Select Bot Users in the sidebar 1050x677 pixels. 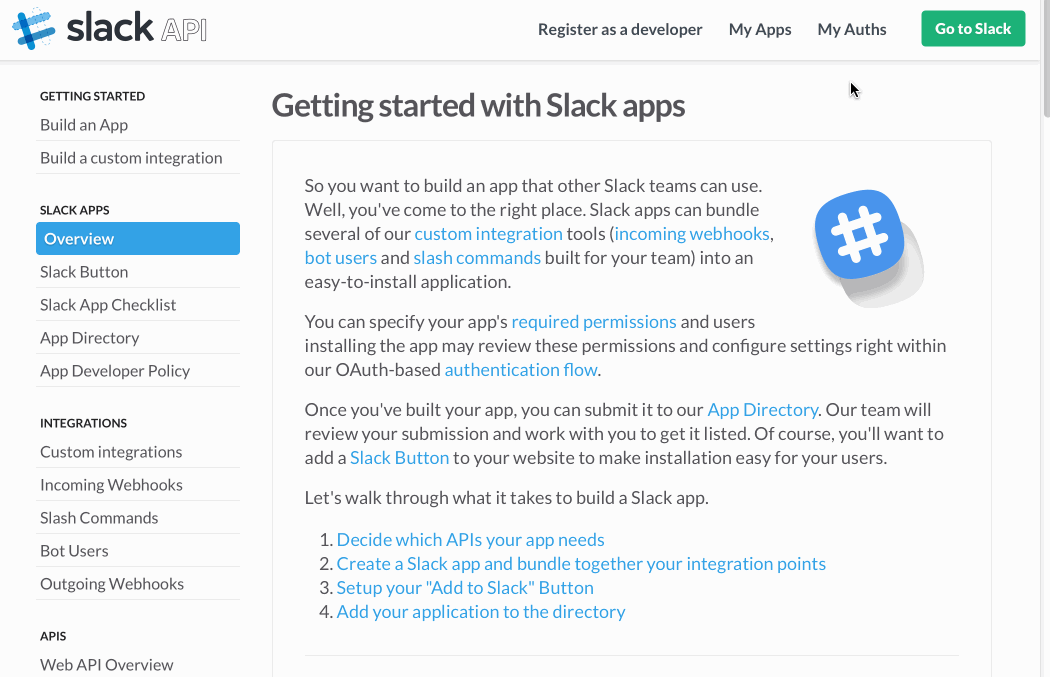pyautogui.click(x=73, y=550)
